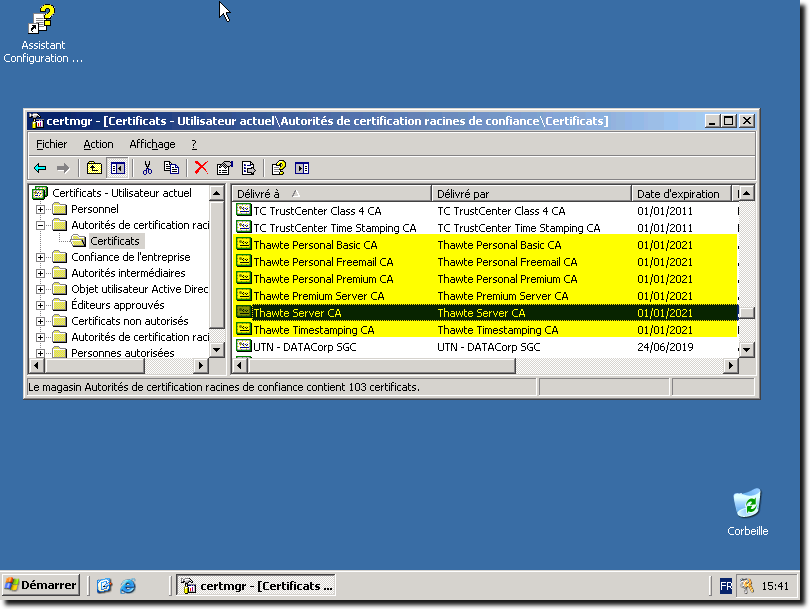Expand Objet utilisateur Active Directory node
The height and width of the screenshot is (609, 810).
pyautogui.click(x=40, y=289)
